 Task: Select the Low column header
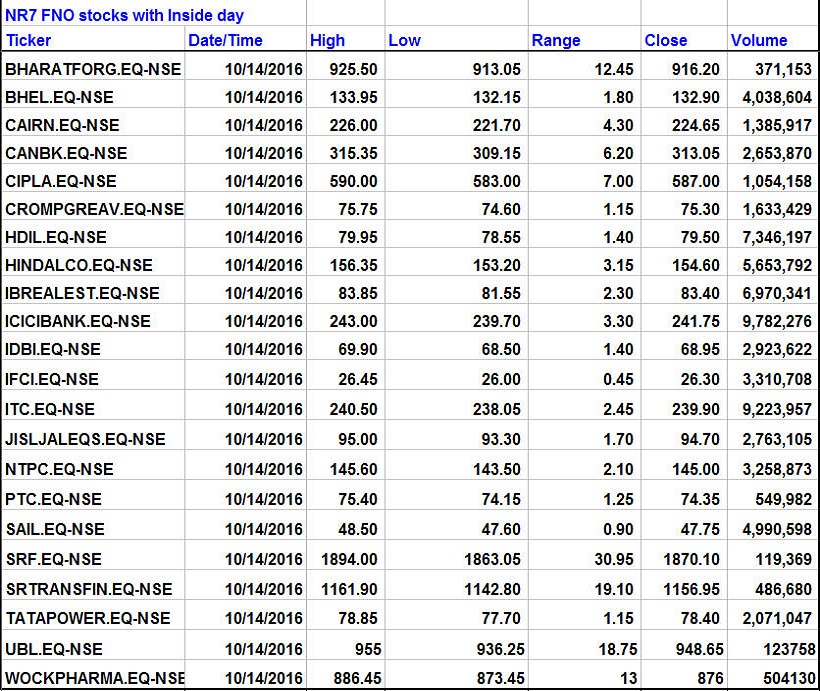[x=404, y=41]
